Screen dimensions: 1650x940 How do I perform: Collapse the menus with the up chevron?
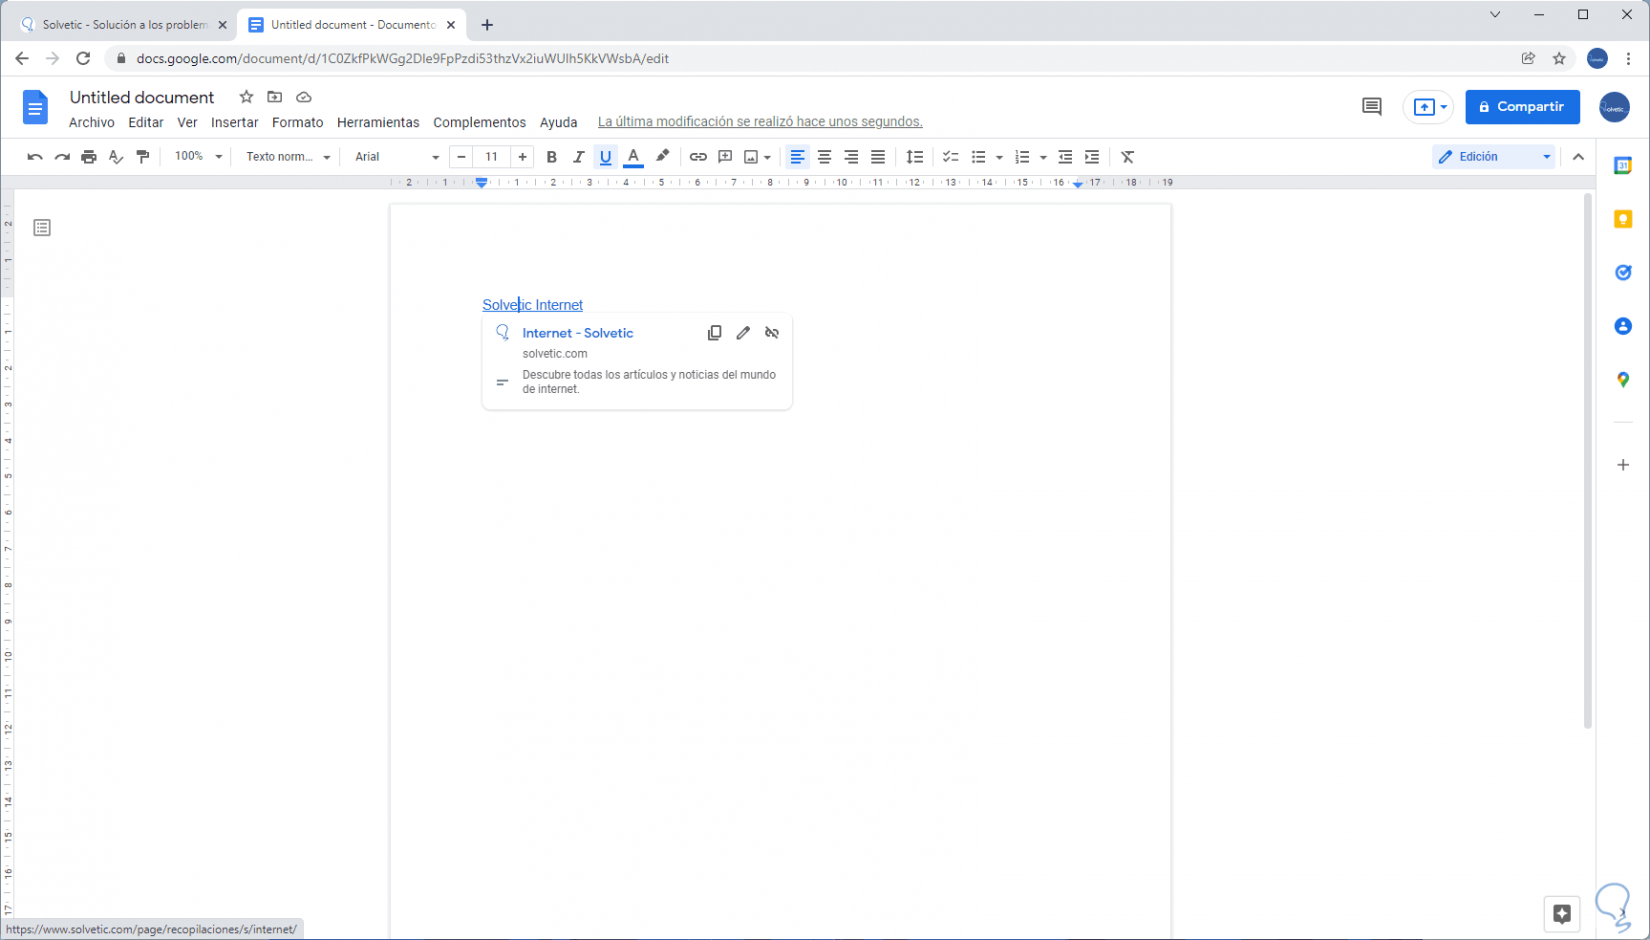[x=1578, y=157]
